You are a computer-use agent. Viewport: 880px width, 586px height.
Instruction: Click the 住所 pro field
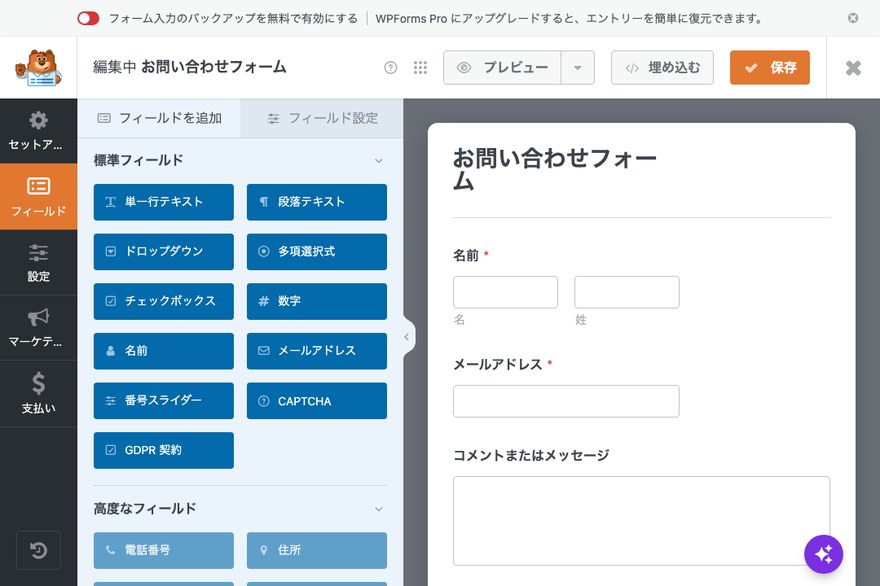pyautogui.click(x=317, y=550)
